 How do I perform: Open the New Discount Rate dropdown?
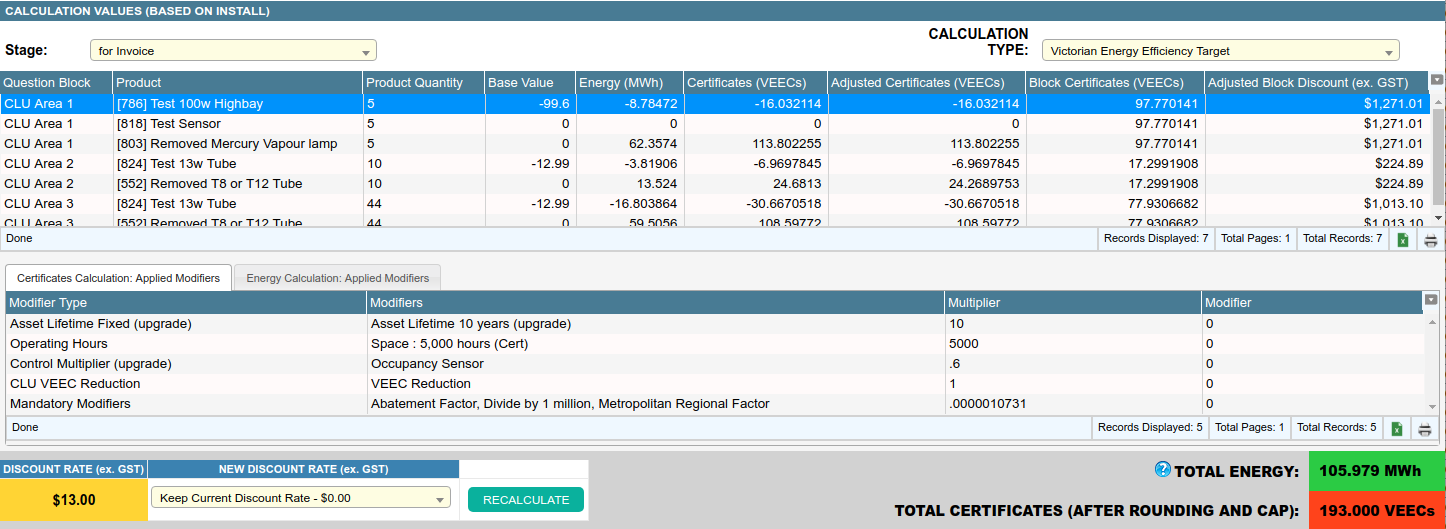point(300,498)
